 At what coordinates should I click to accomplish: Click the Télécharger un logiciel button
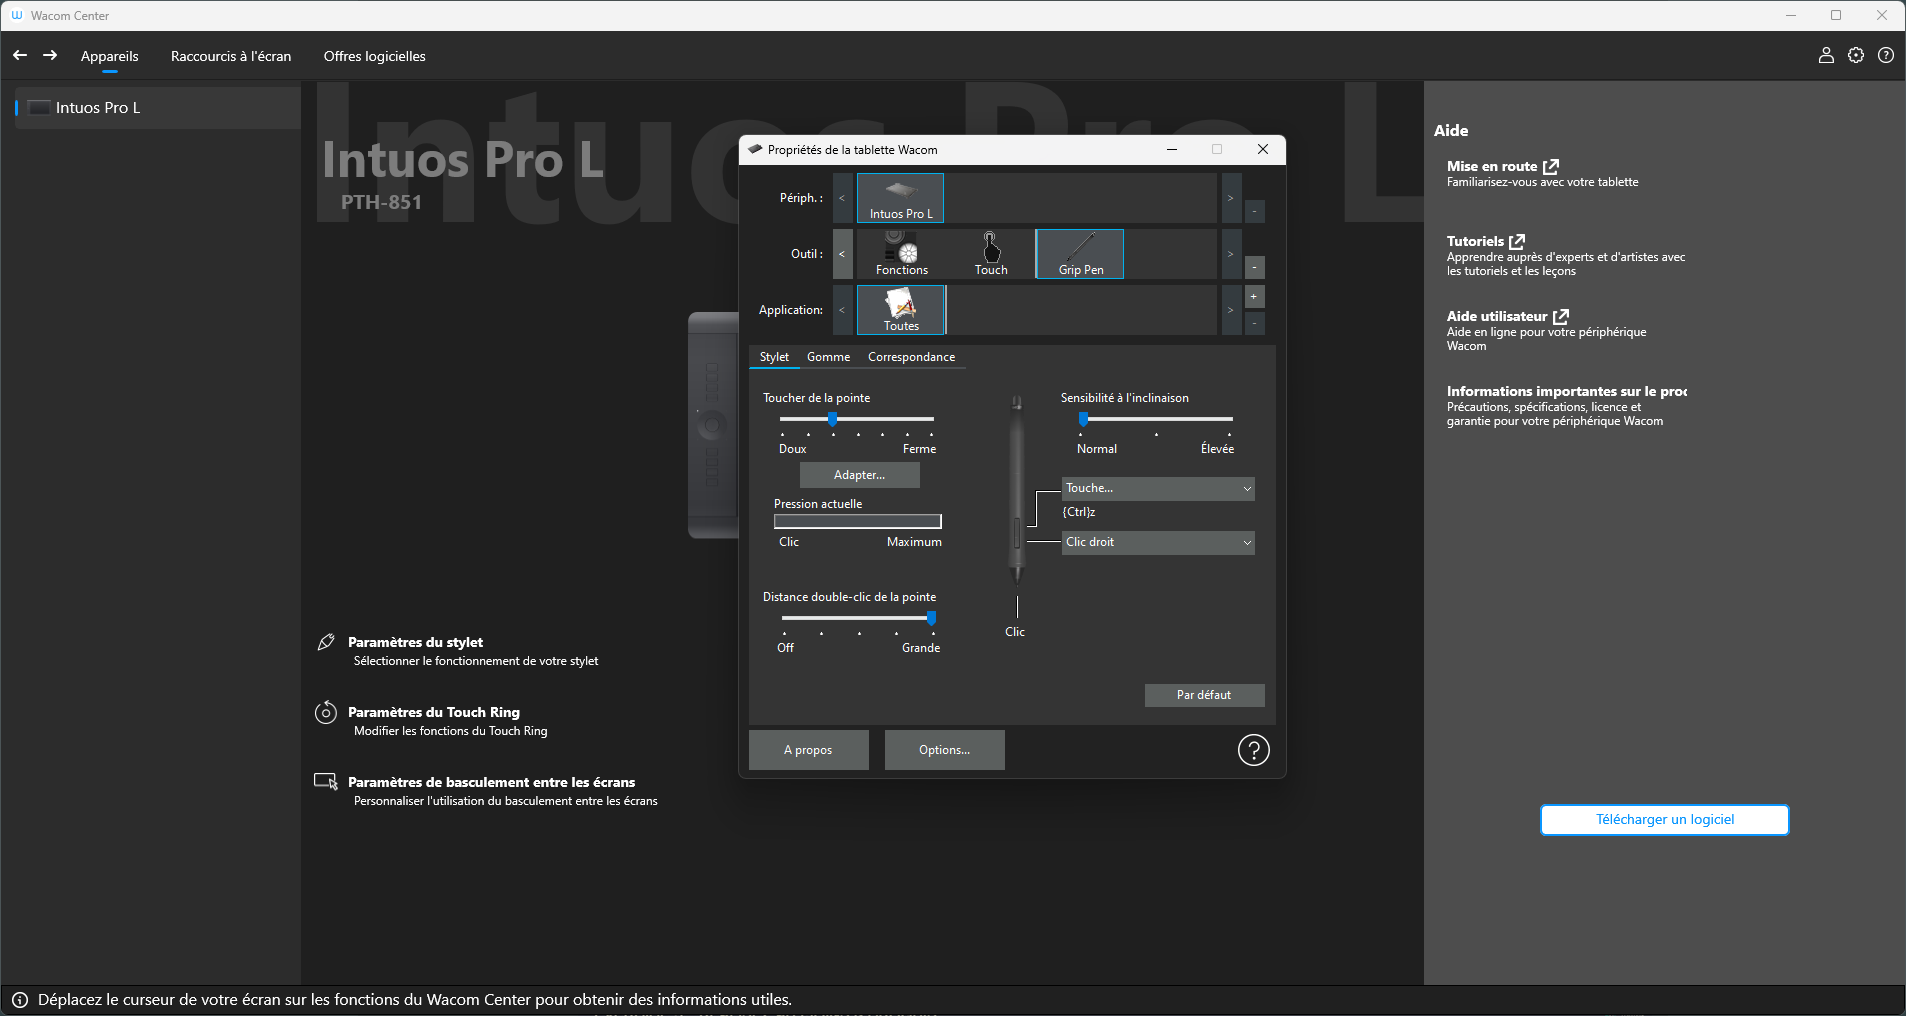click(x=1663, y=819)
